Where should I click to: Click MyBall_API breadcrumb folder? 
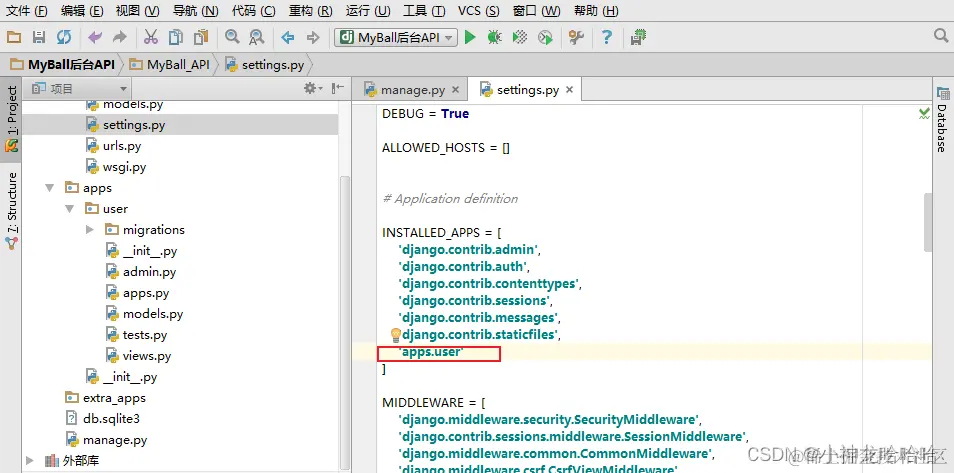coord(169,65)
